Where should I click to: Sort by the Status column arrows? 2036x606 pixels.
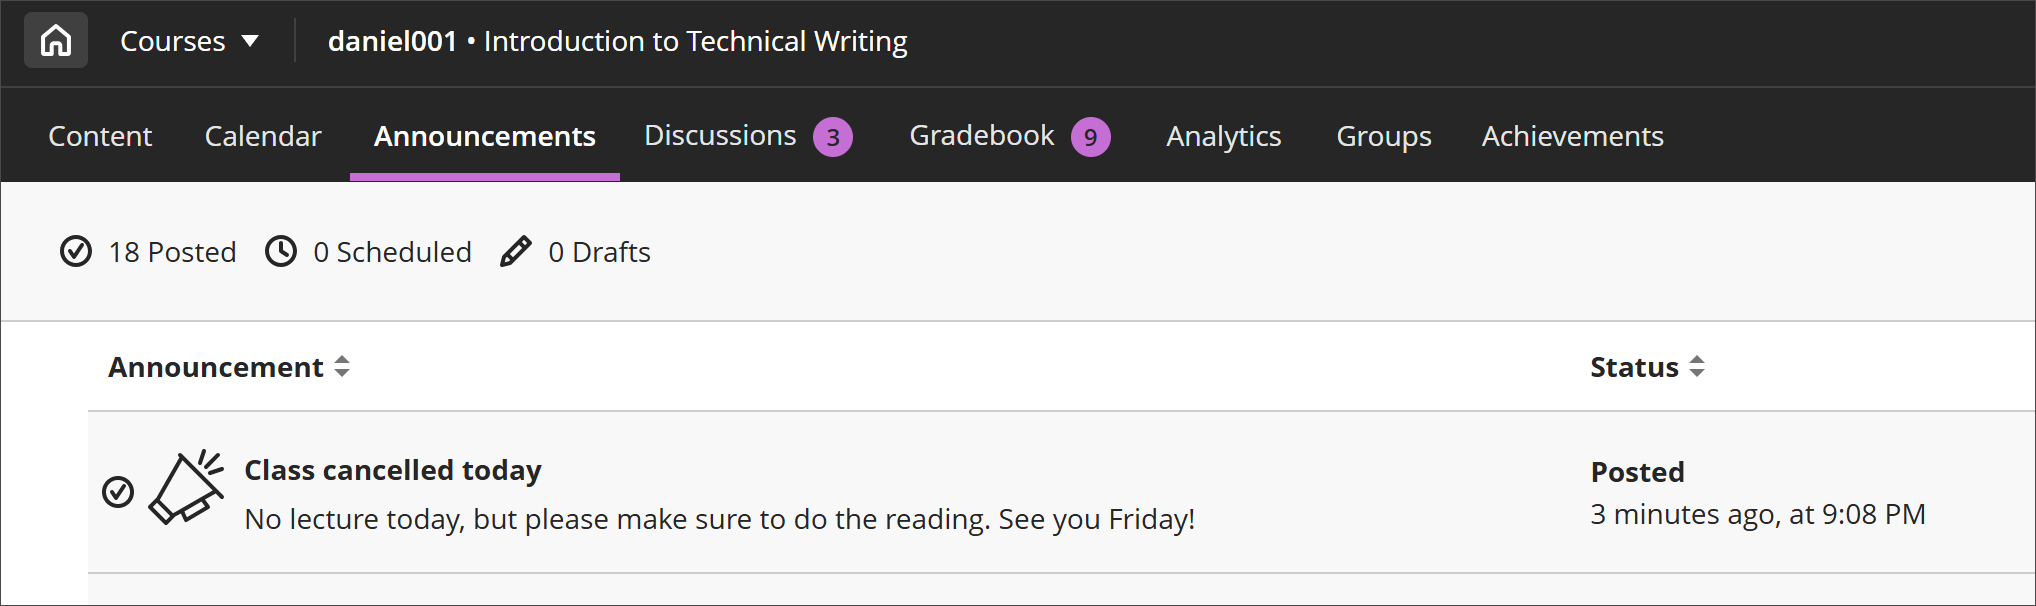(1697, 367)
